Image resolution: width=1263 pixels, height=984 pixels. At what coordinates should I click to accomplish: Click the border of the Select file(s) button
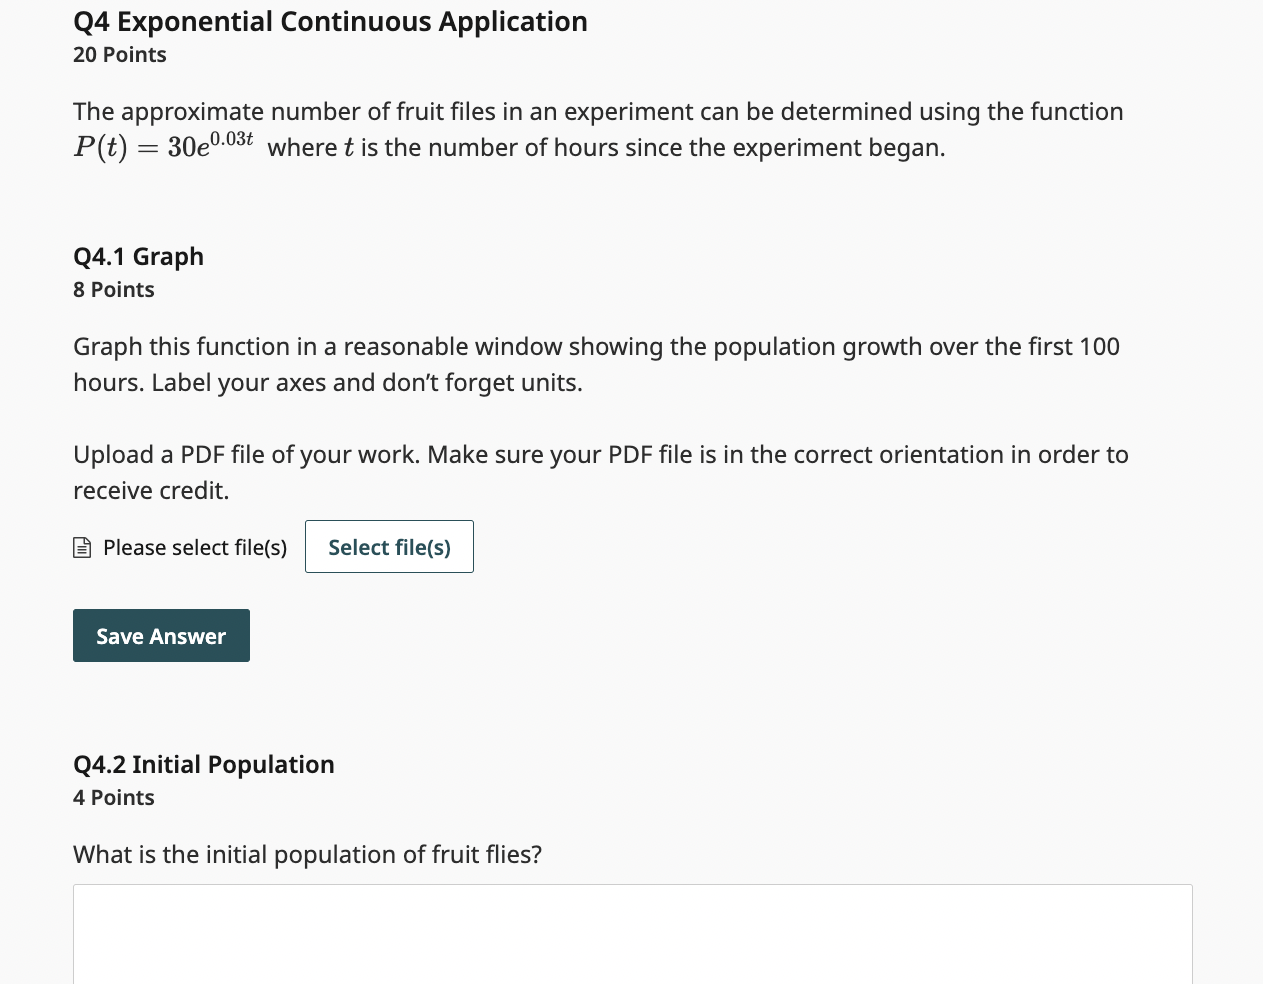389,523
